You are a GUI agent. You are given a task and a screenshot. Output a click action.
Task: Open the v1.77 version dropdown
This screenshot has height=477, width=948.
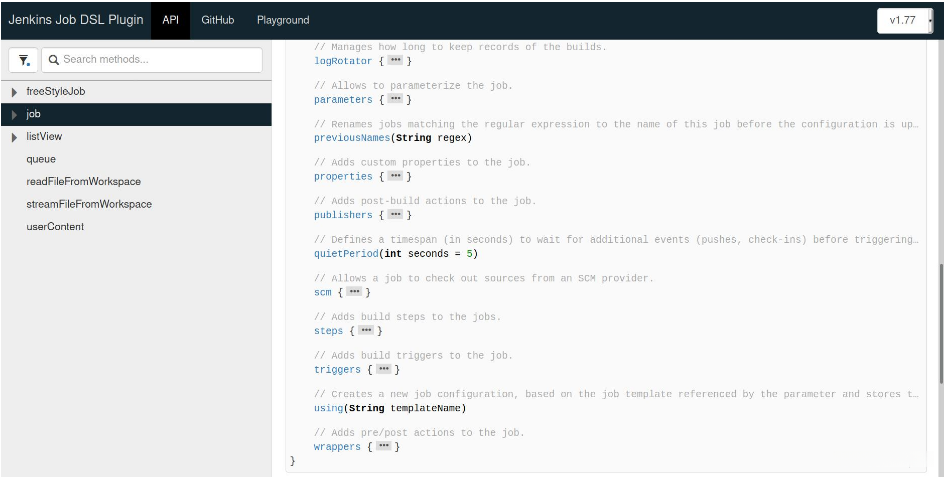point(905,20)
